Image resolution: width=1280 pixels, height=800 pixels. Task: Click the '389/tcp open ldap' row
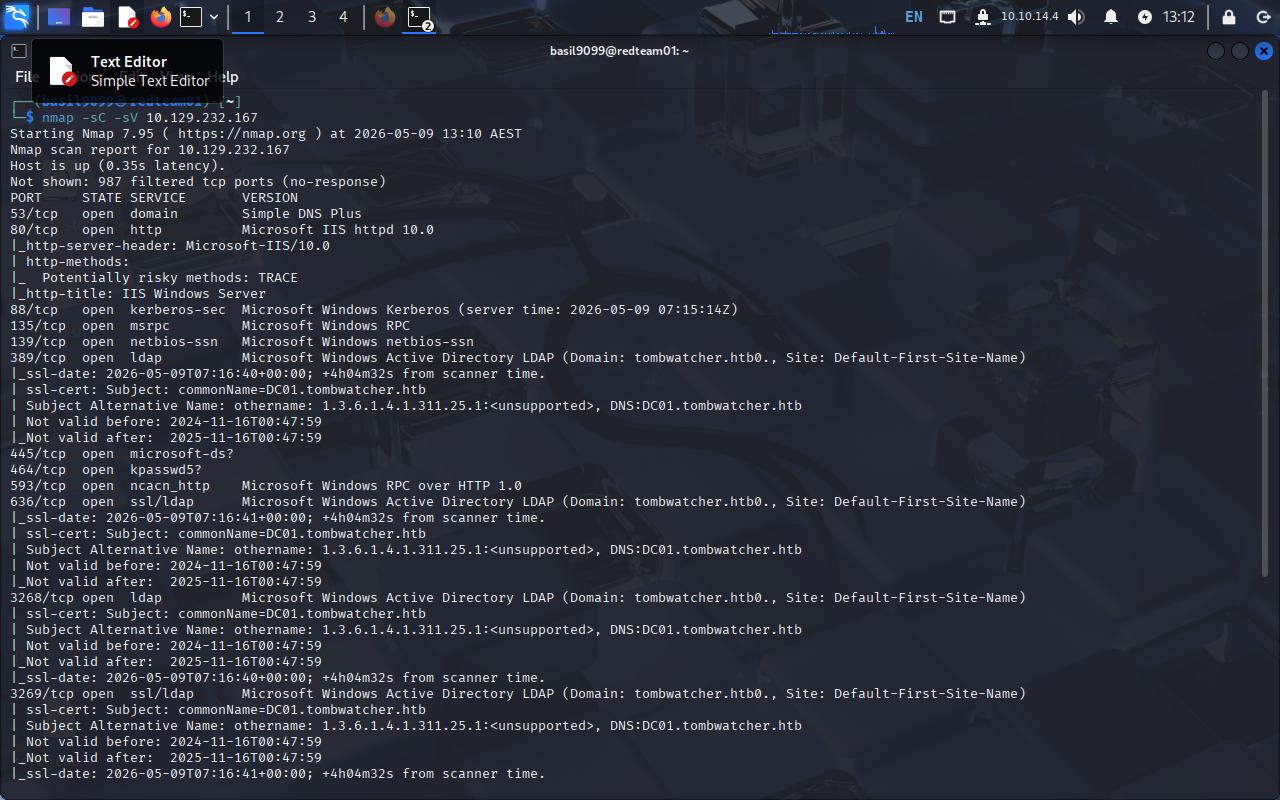518,358
